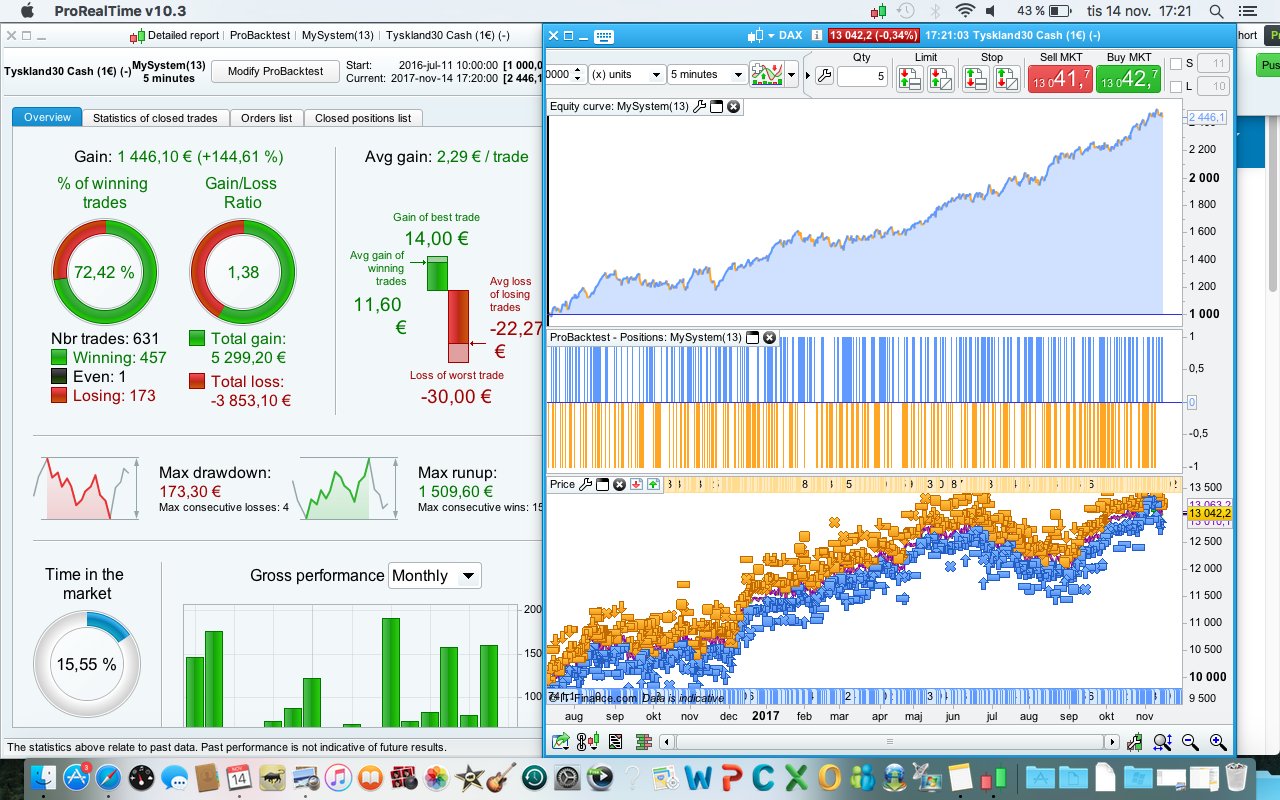Screen dimensions: 1280x800
Task: Click the magnifier with blue arrows icon
Action: point(1162,742)
